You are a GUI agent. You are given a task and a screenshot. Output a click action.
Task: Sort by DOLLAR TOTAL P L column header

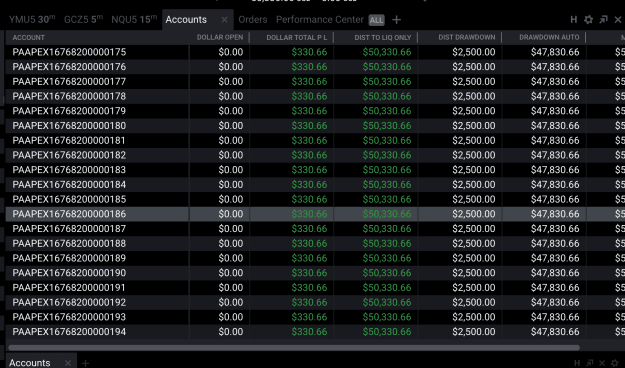coord(297,37)
